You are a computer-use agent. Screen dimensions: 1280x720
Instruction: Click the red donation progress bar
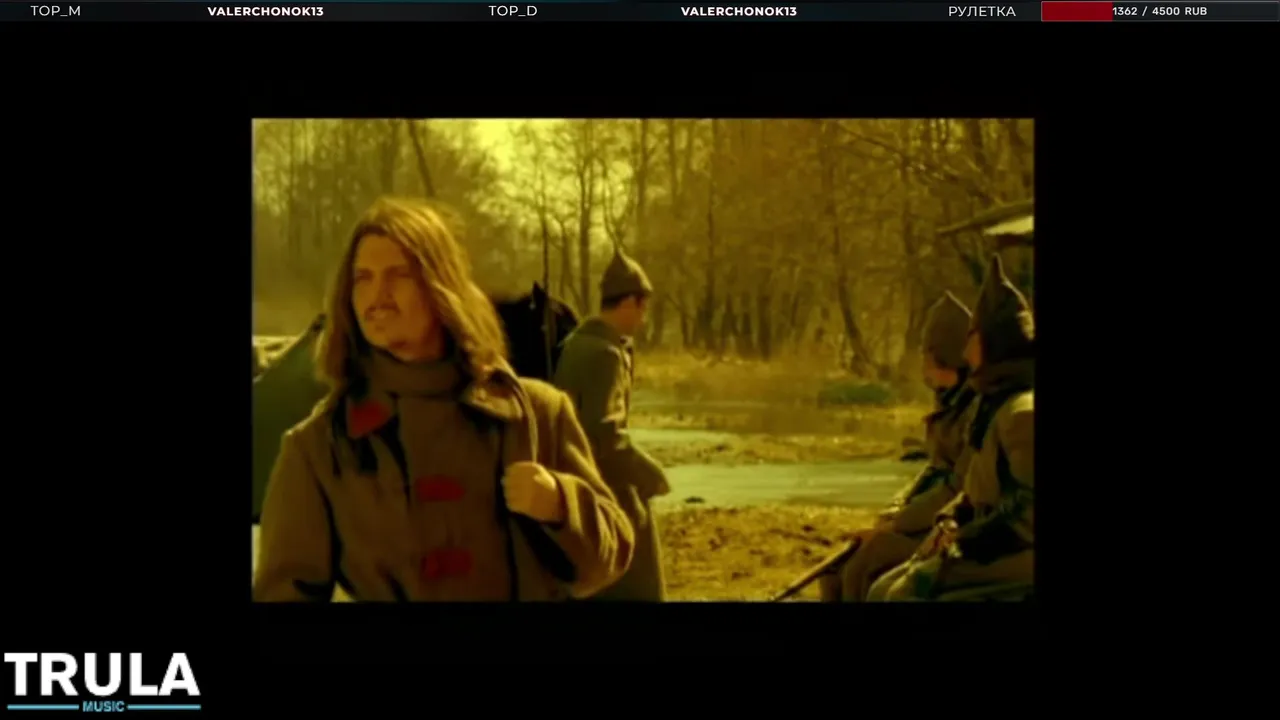pos(1159,11)
